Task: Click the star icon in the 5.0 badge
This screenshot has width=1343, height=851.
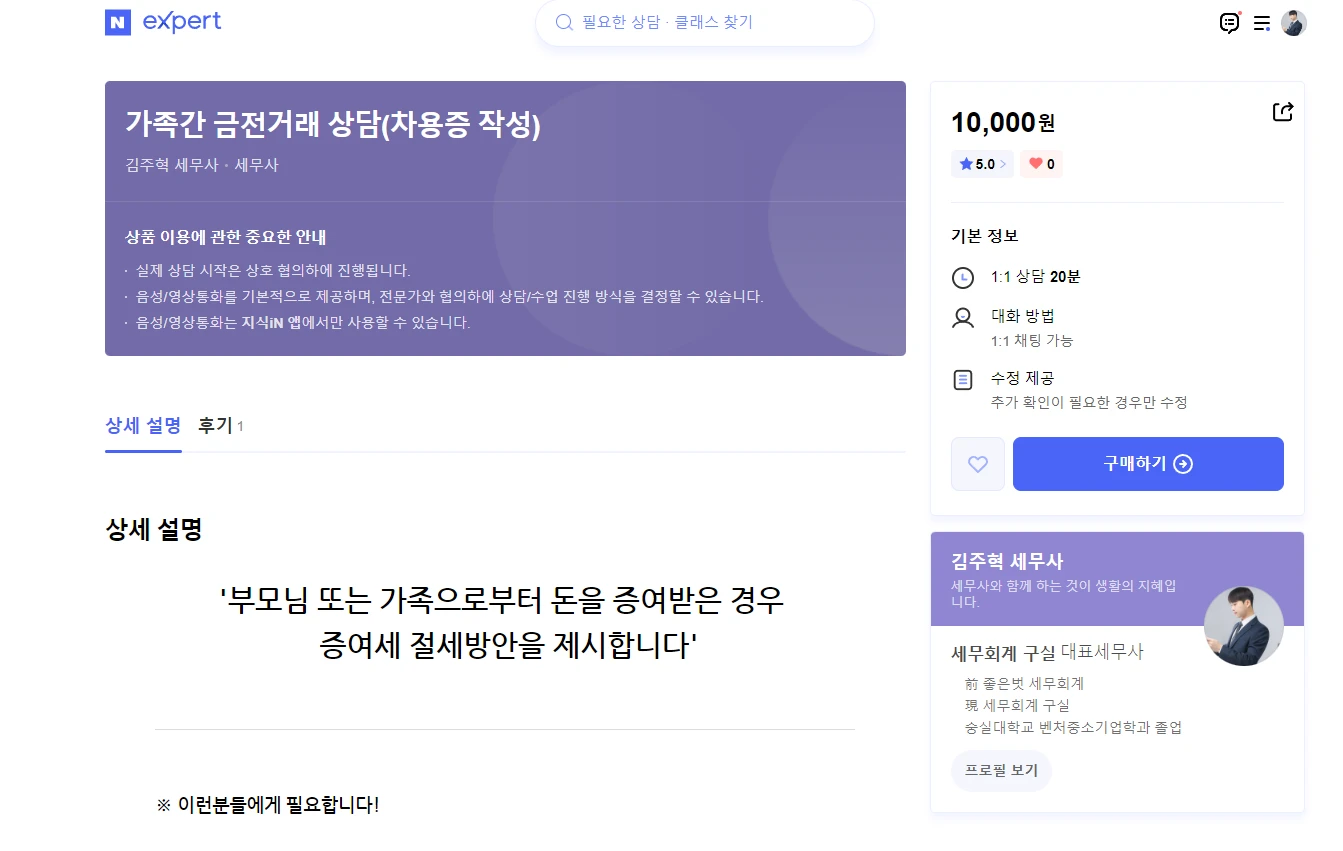Action: (x=966, y=163)
